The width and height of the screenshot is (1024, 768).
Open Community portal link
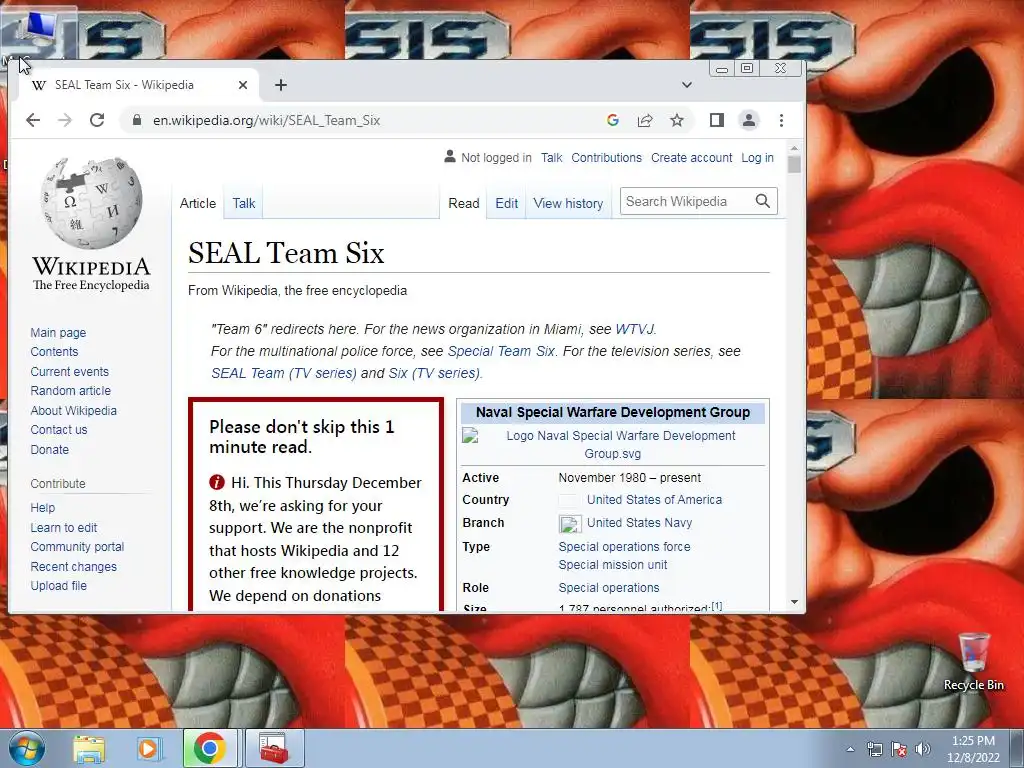(77, 547)
